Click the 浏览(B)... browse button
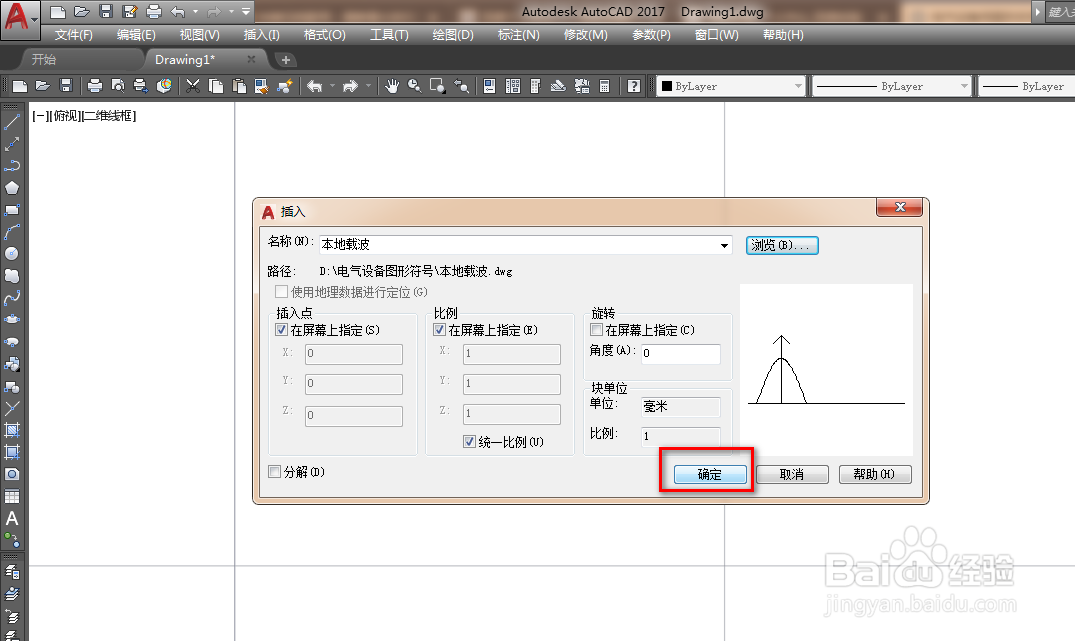The width and height of the screenshot is (1075, 641). tap(782, 245)
